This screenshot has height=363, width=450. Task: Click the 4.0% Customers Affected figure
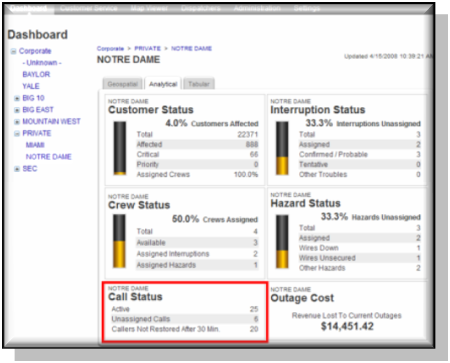tap(212, 123)
